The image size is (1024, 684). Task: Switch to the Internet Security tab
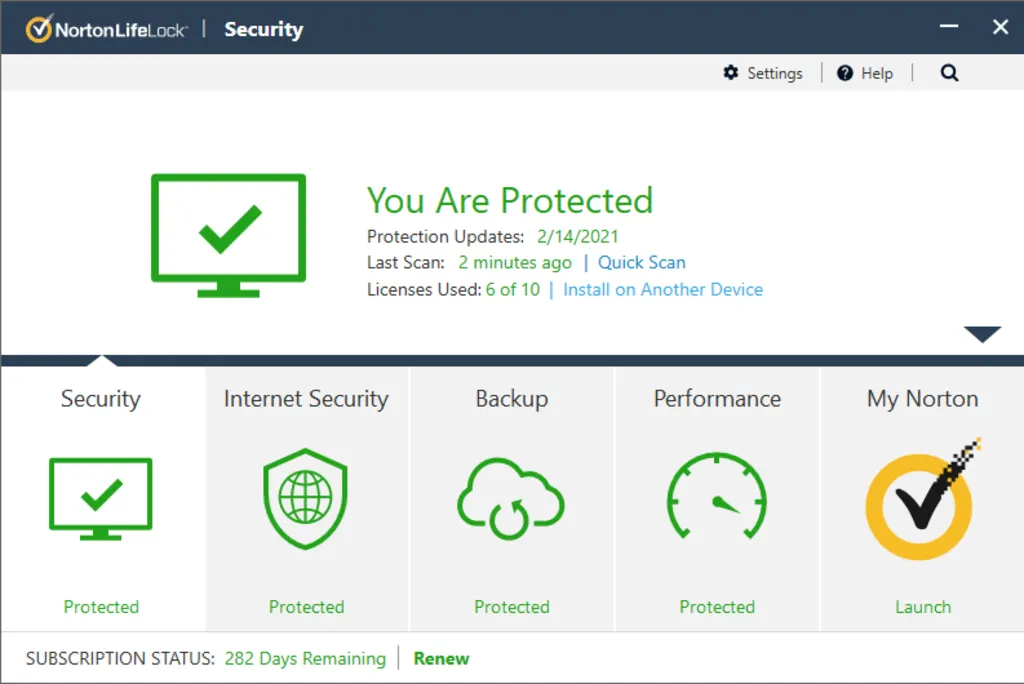(306, 398)
